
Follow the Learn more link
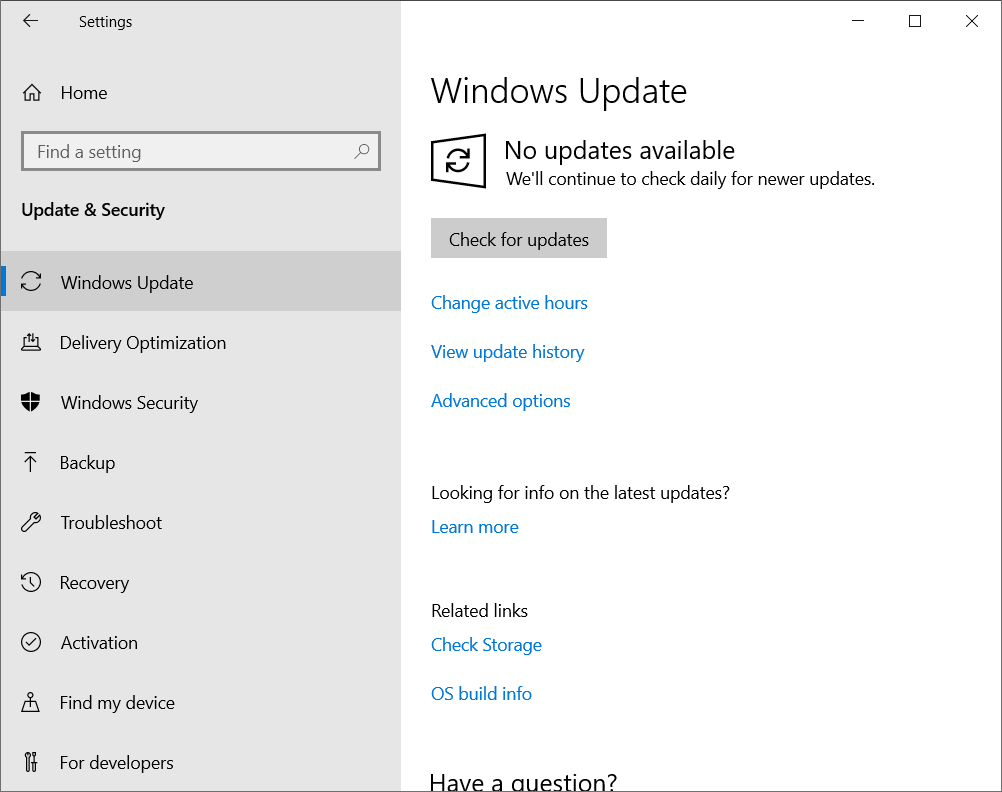pos(475,527)
